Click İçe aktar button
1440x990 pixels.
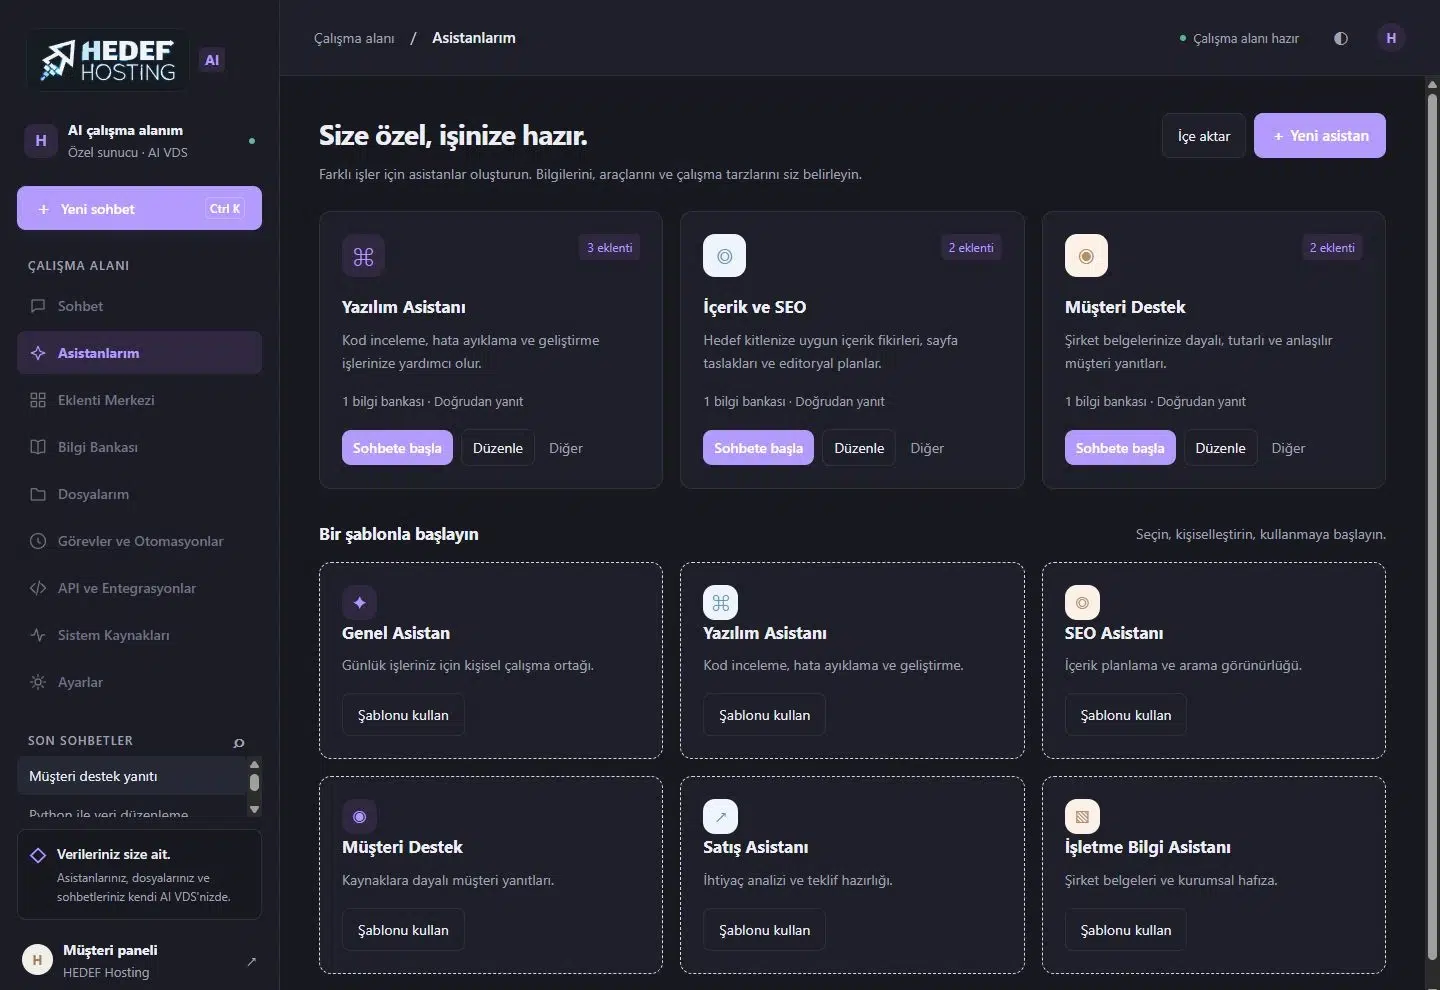[1204, 136]
